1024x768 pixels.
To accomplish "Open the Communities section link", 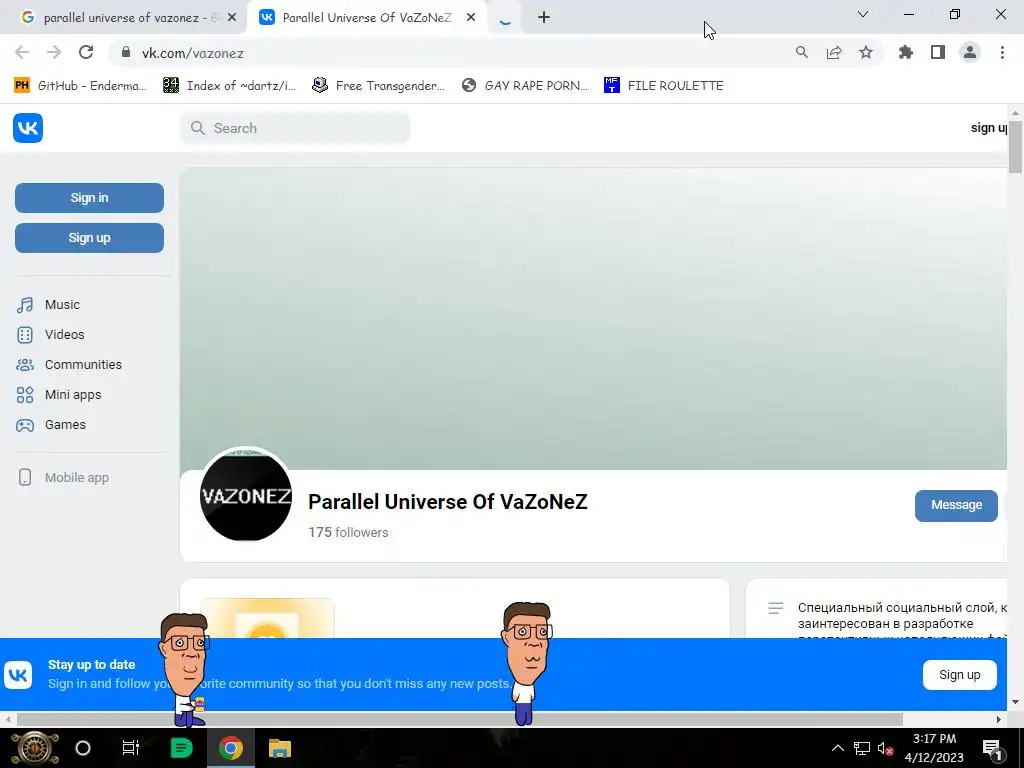I will (83, 364).
